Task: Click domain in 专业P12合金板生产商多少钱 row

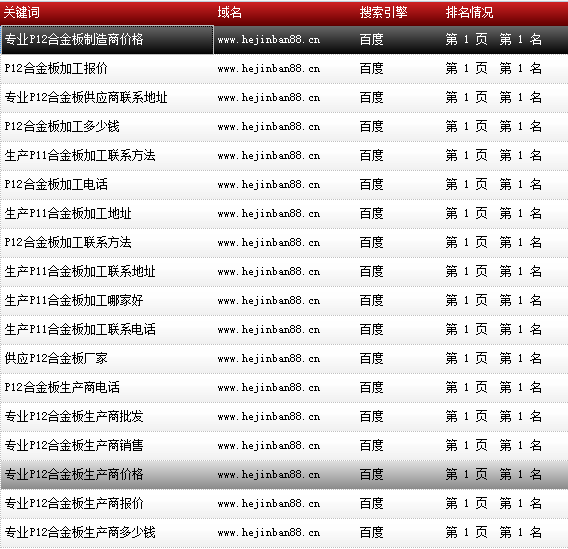Action: pyautogui.click(x=269, y=532)
